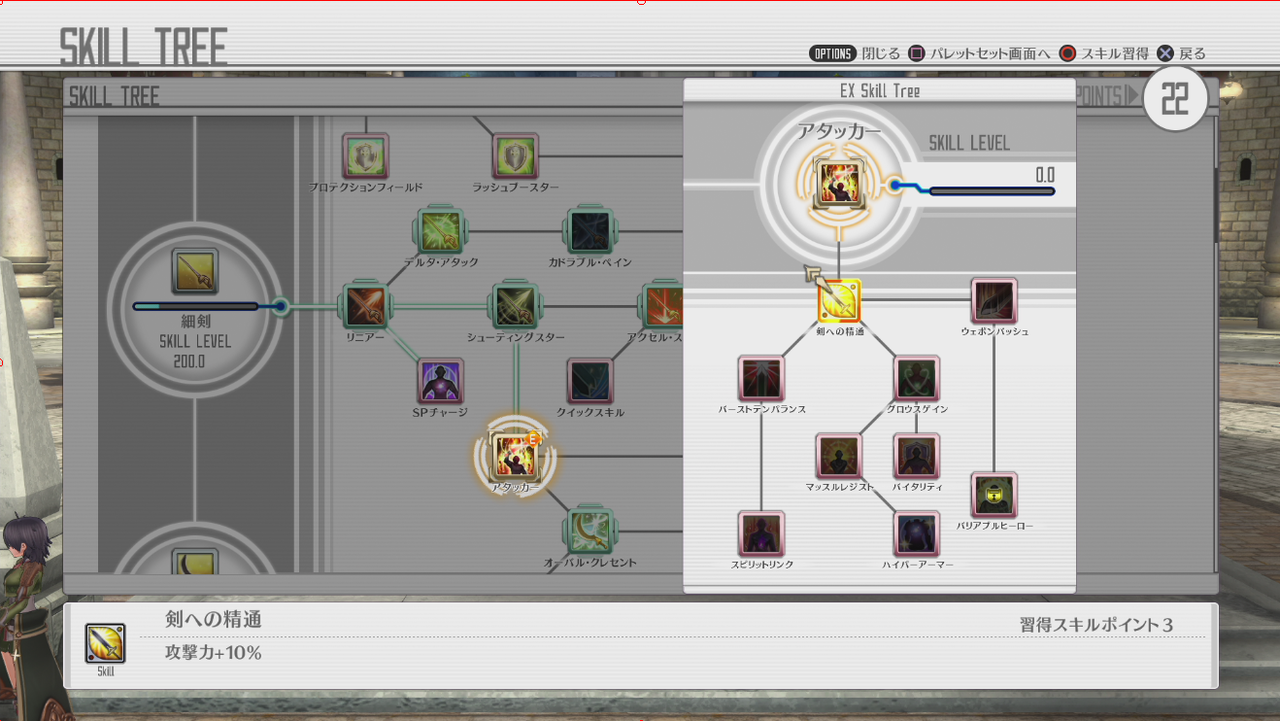The height and width of the screenshot is (721, 1280).
Task: Select the オーバル・クレセント skill icon
Action: coord(589,531)
